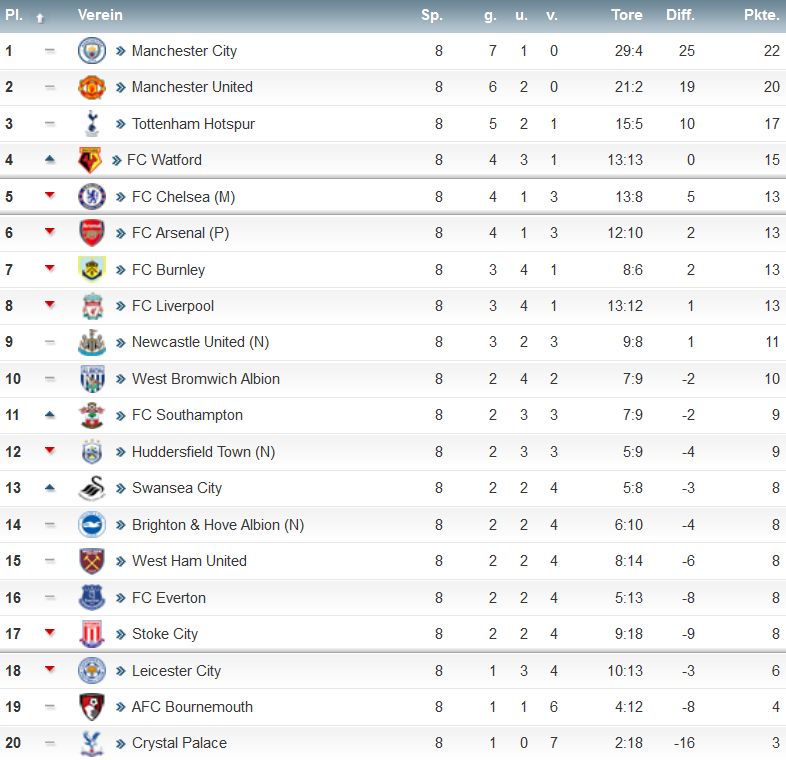Click the FC Chelsea crest icon

pos(92,197)
